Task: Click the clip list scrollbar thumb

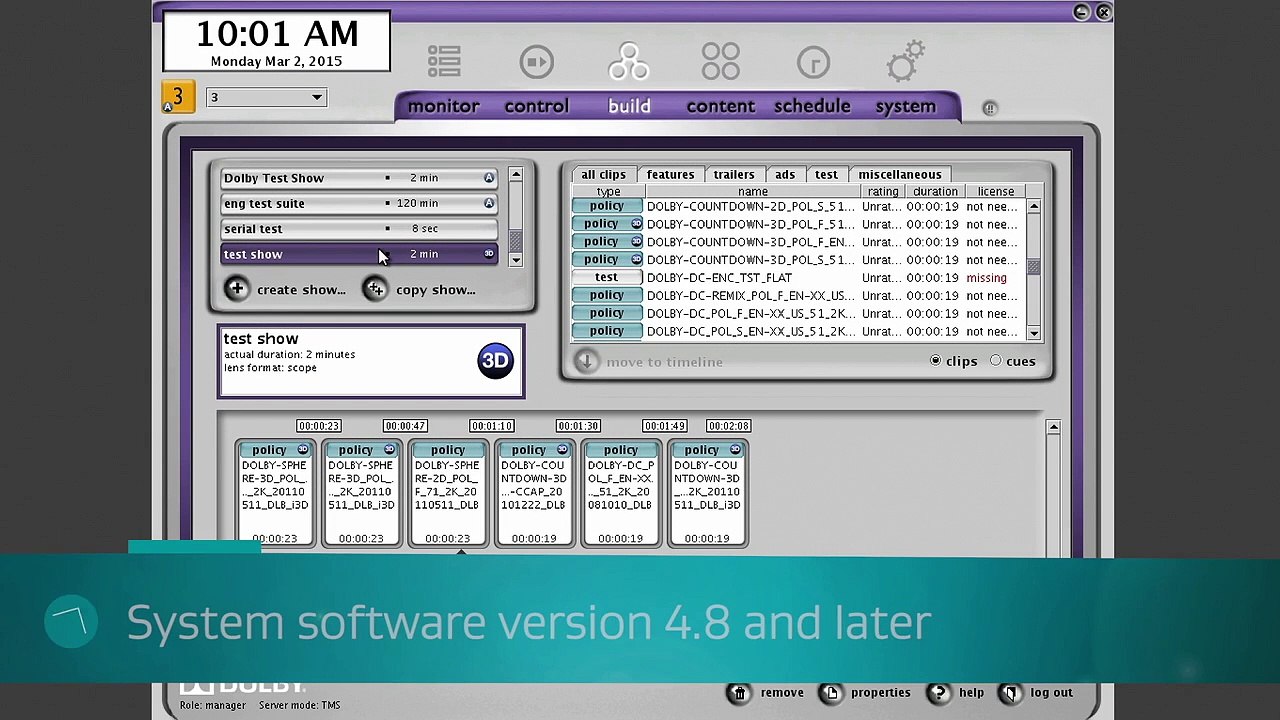Action: tap(1034, 267)
